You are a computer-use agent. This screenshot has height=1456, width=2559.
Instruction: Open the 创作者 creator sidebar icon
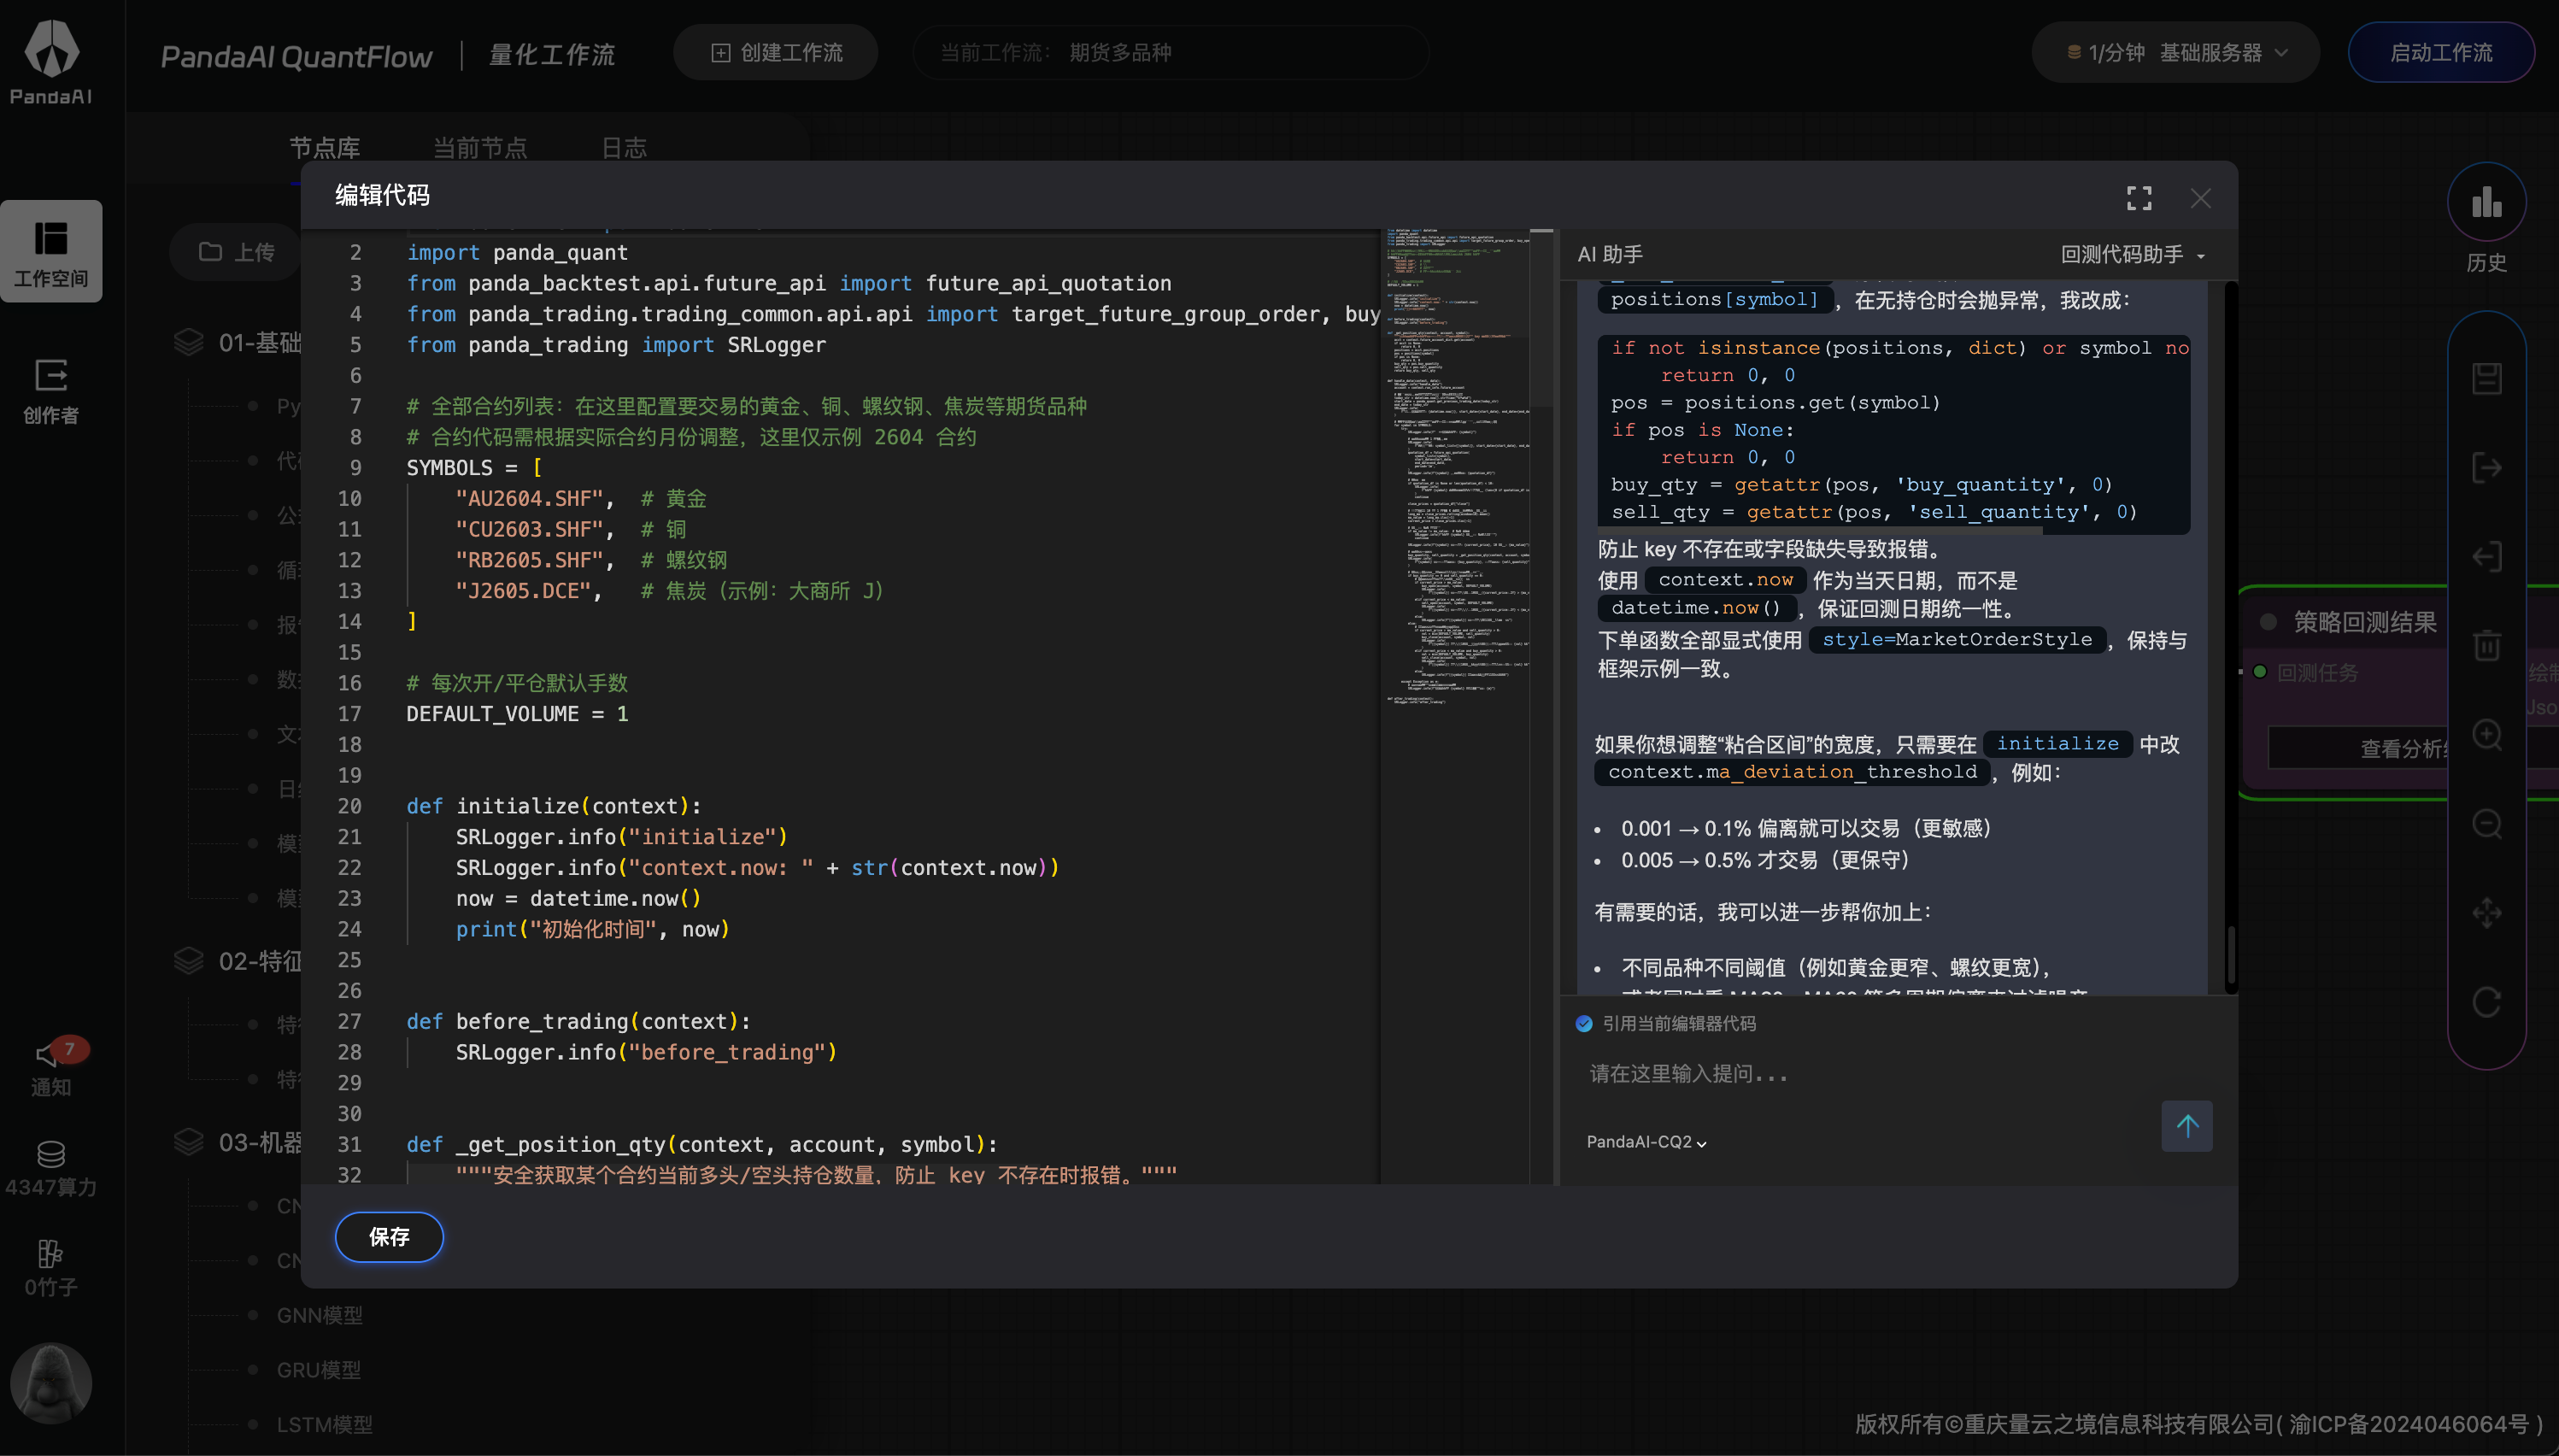(51, 391)
